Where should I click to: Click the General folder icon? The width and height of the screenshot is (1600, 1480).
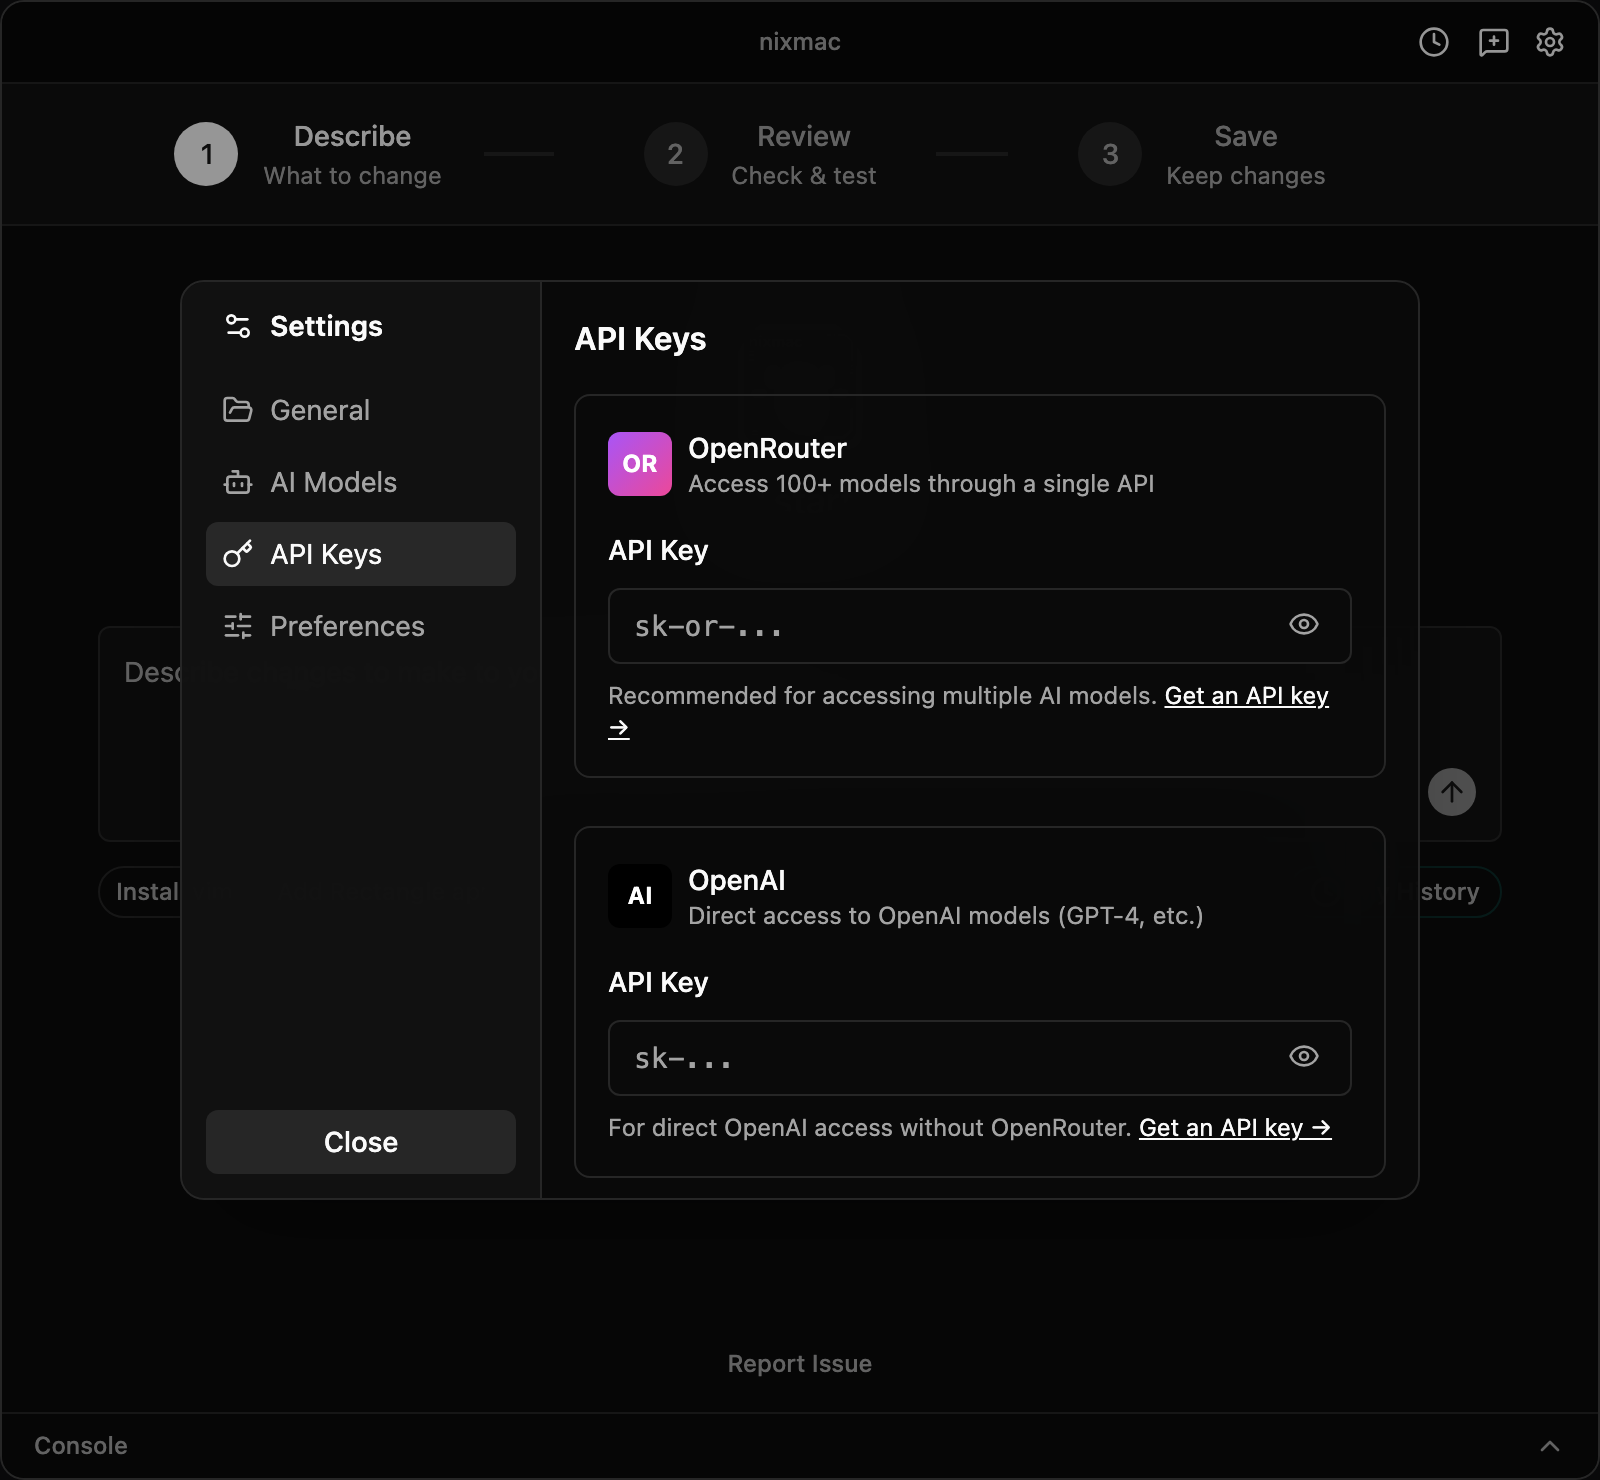coord(238,410)
